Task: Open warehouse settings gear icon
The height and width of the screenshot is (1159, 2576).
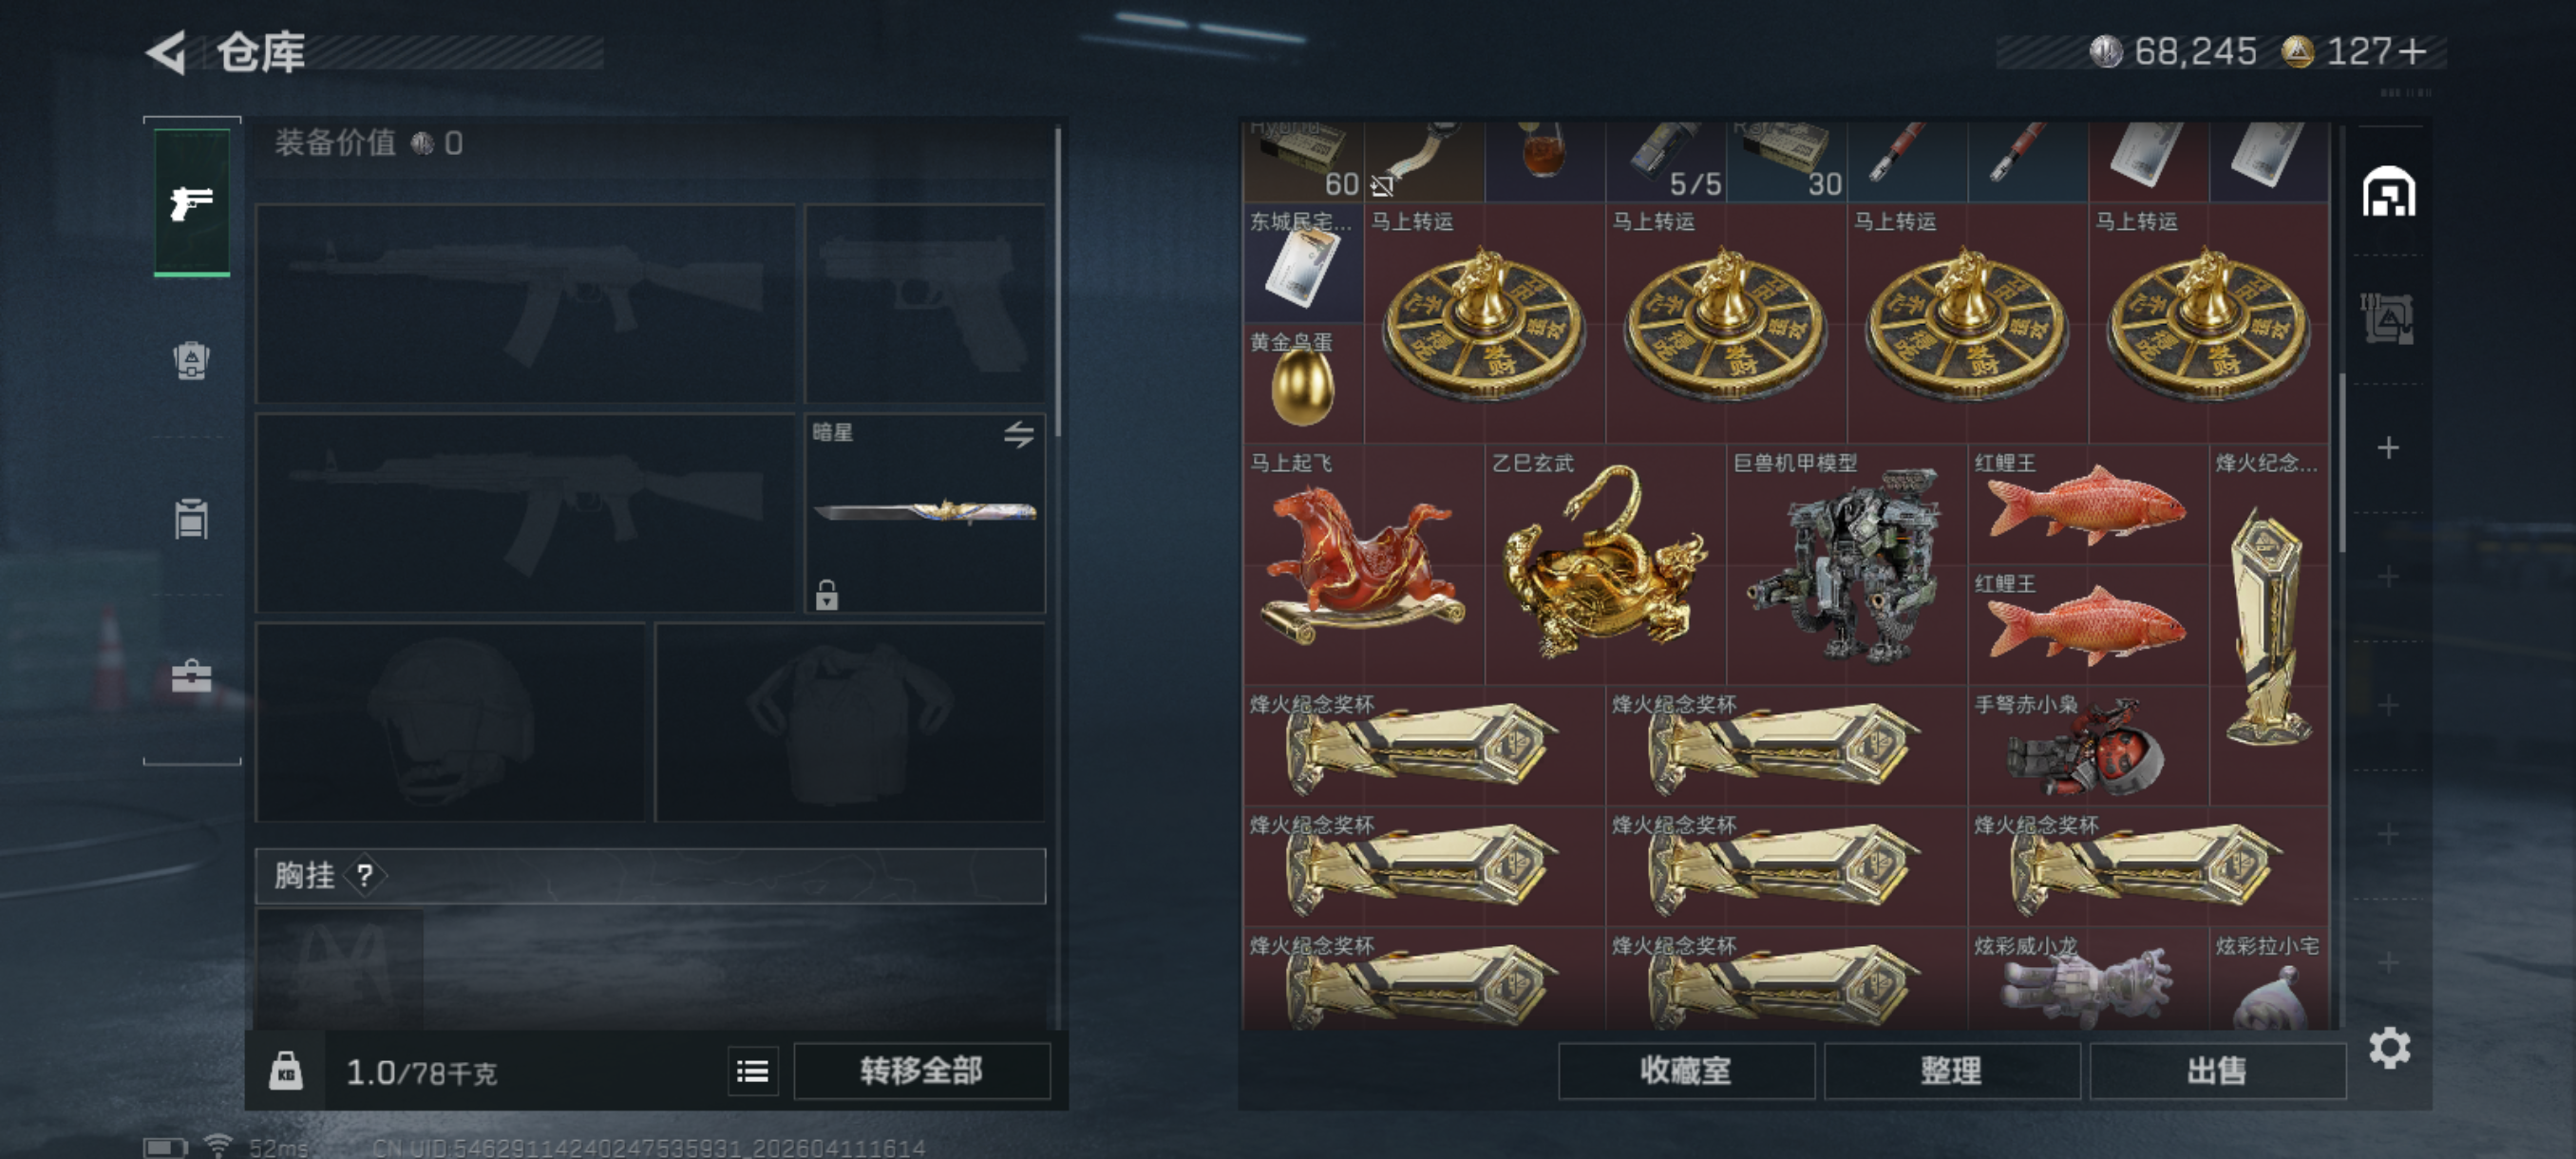Action: (2389, 1047)
